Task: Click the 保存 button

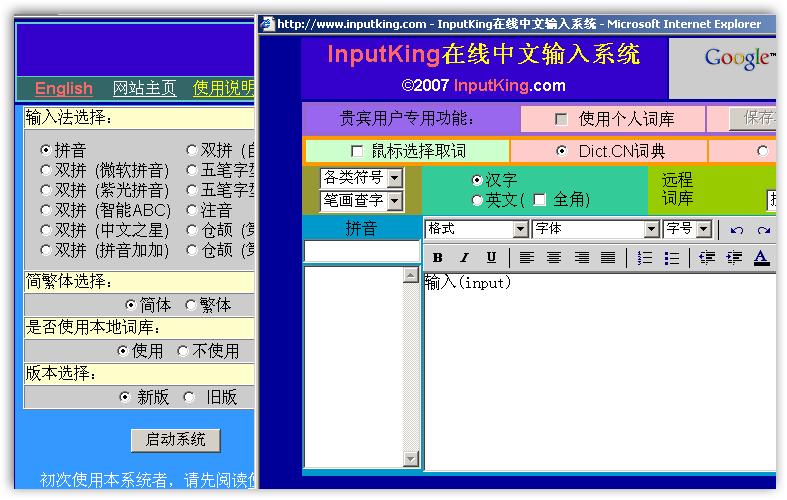Action: (x=753, y=118)
